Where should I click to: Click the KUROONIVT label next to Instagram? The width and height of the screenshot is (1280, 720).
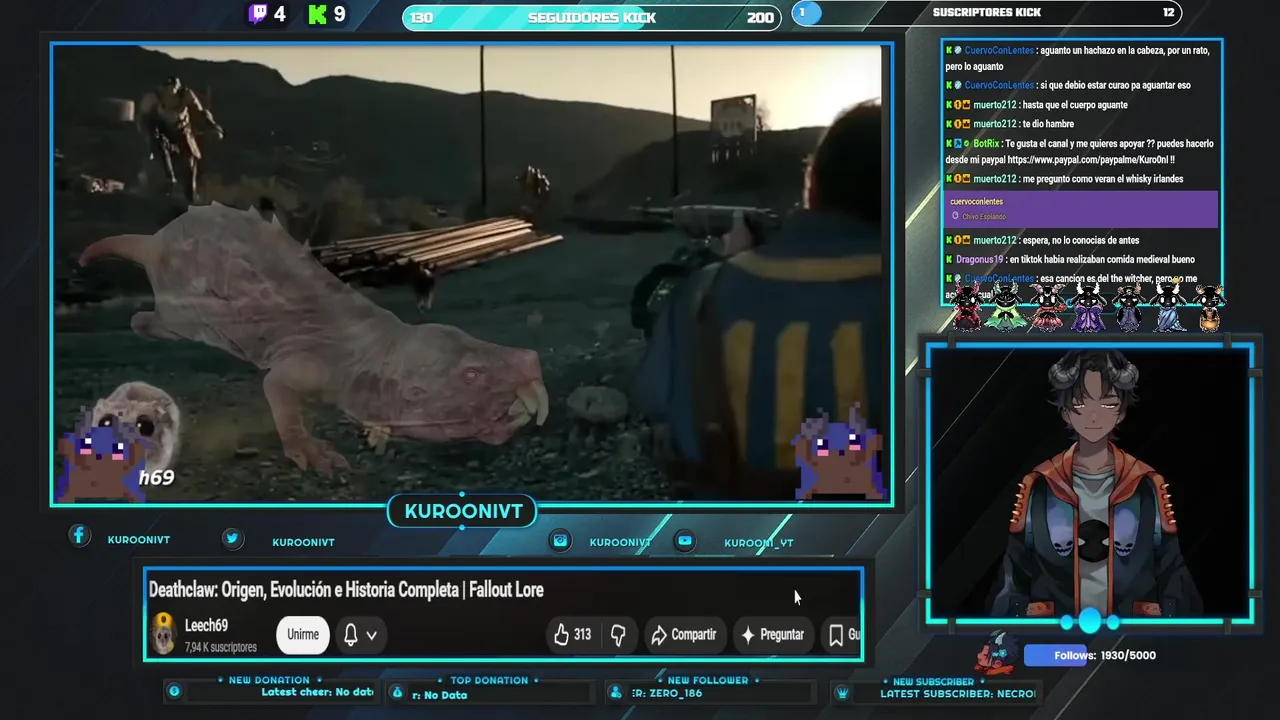click(620, 542)
